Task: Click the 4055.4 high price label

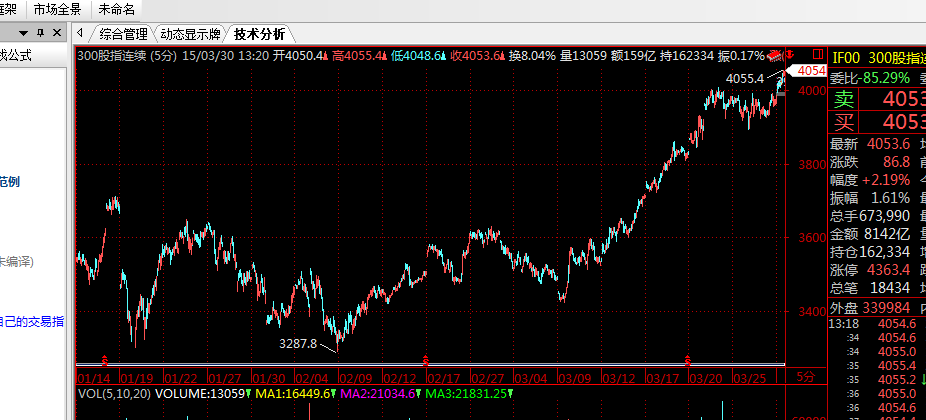Action: pos(745,78)
